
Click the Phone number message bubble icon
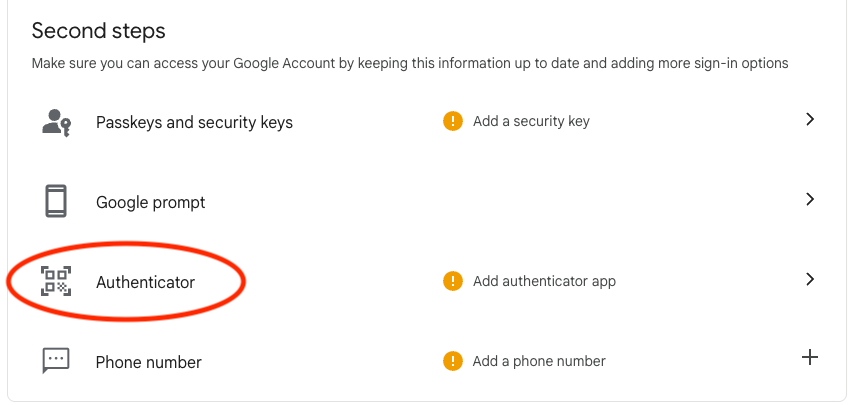(56, 361)
